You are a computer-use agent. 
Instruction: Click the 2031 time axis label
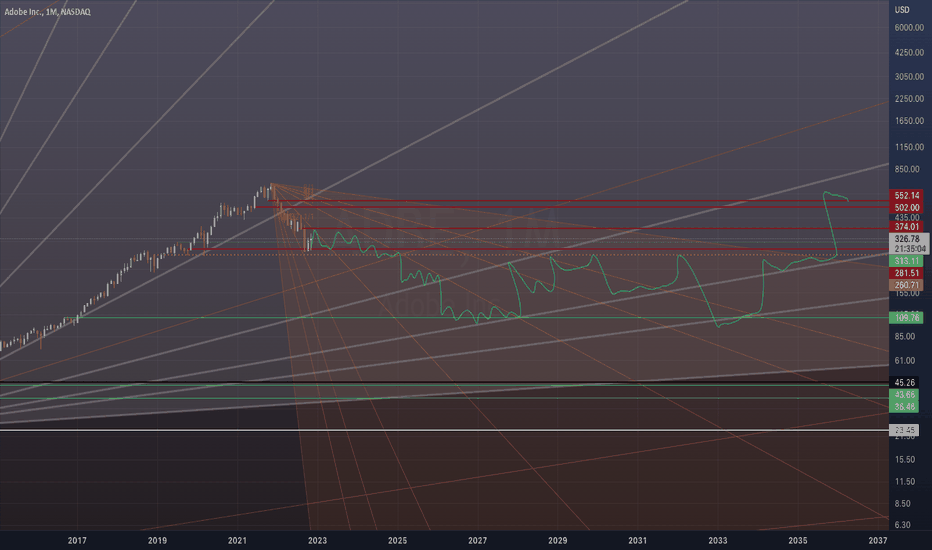[637, 540]
